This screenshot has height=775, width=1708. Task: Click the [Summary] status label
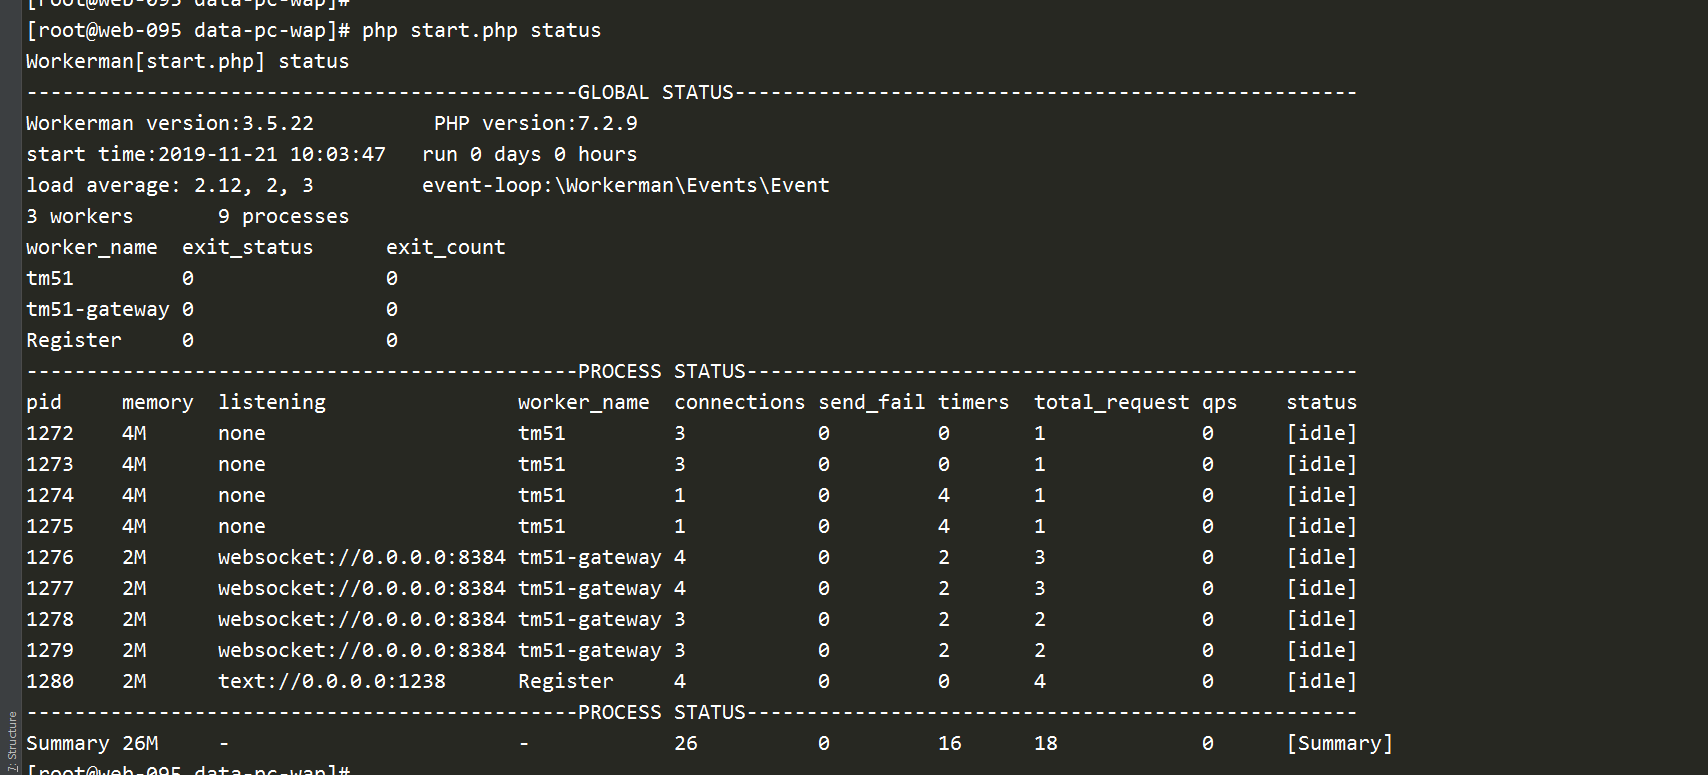point(1339,743)
